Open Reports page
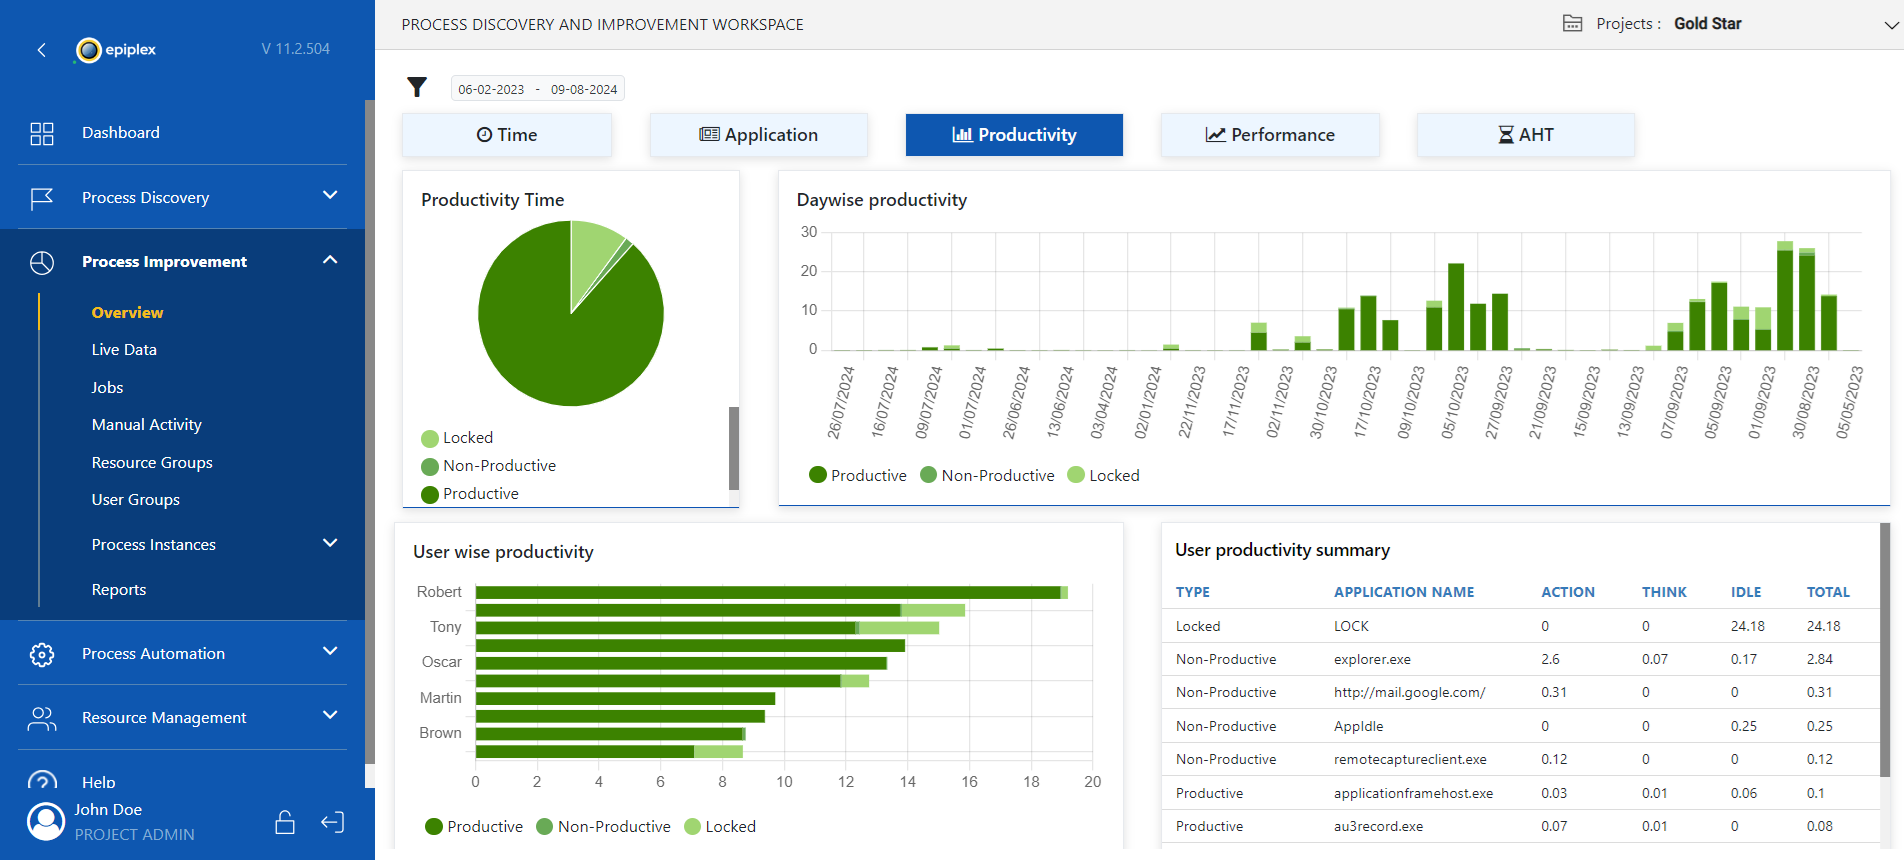 [x=119, y=590]
